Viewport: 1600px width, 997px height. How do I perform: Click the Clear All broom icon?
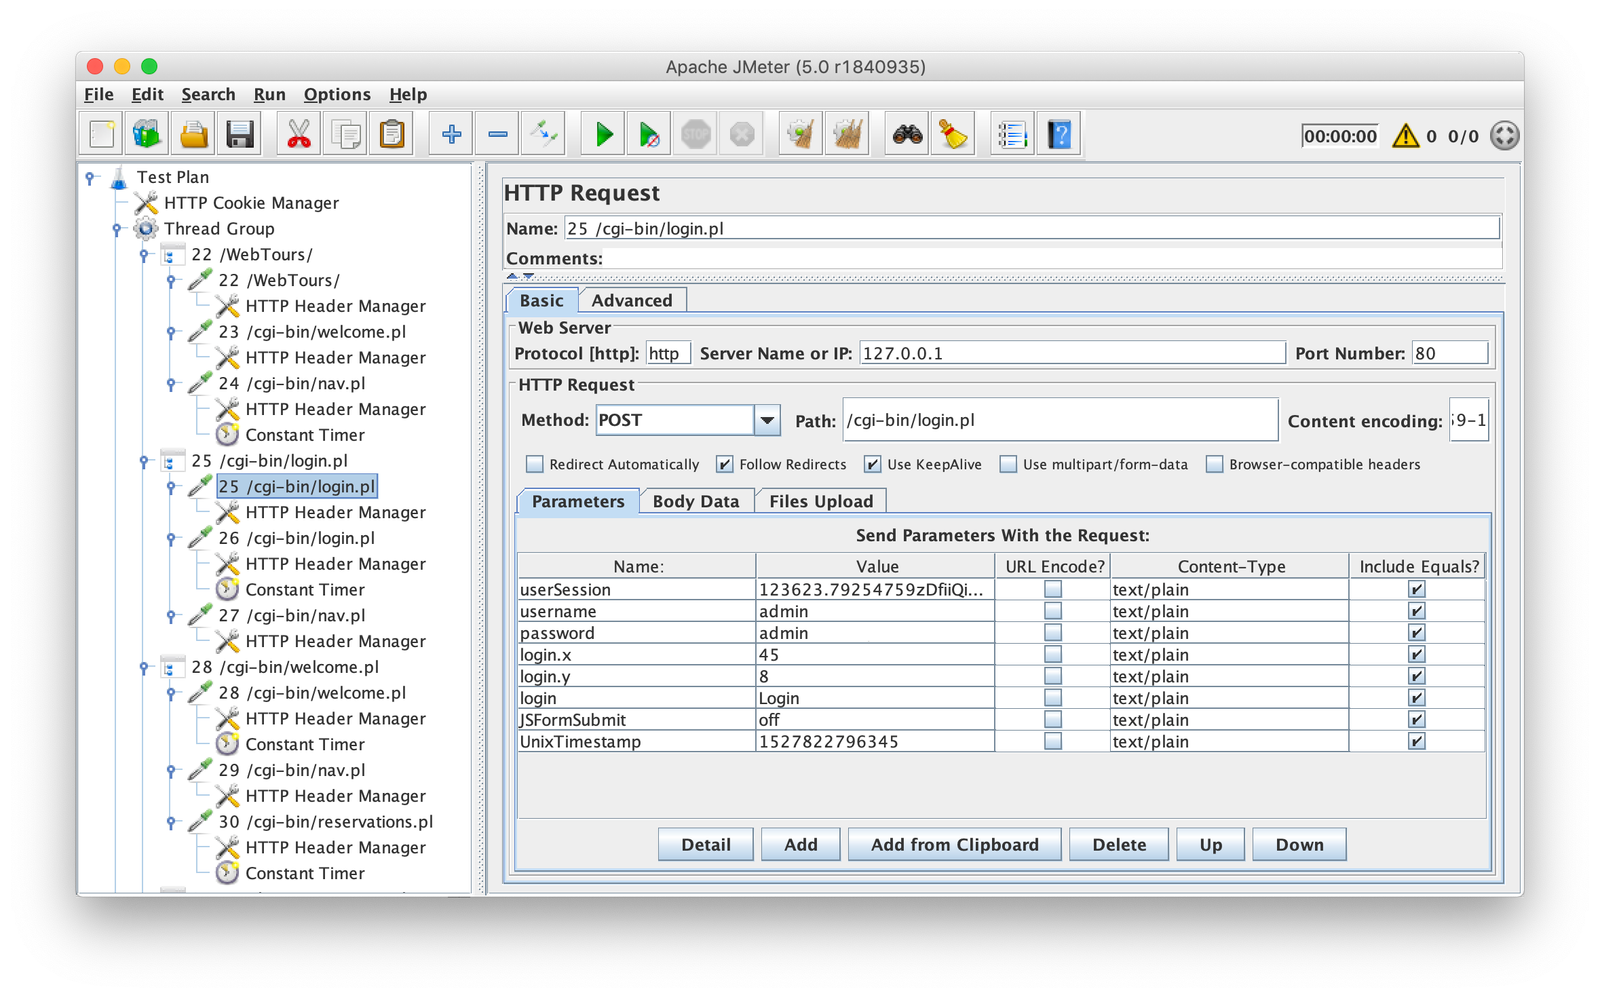coord(849,134)
